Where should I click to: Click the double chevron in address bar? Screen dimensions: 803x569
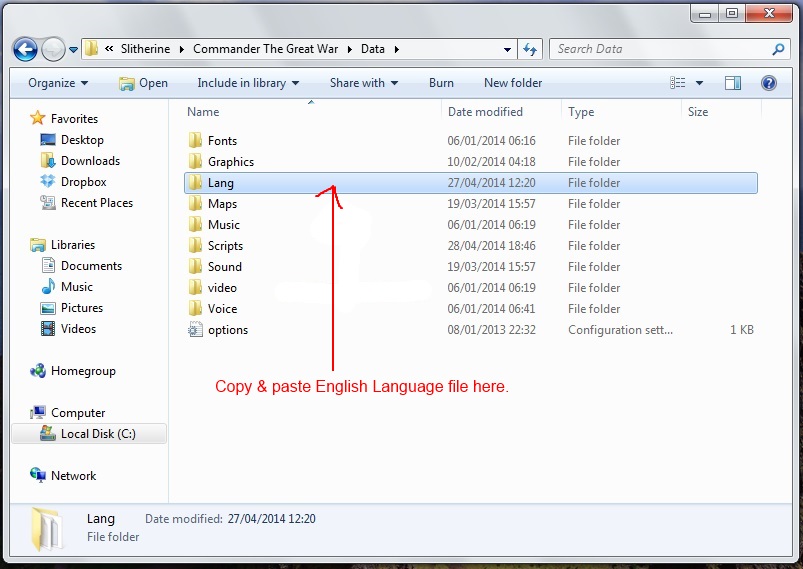click(x=109, y=49)
